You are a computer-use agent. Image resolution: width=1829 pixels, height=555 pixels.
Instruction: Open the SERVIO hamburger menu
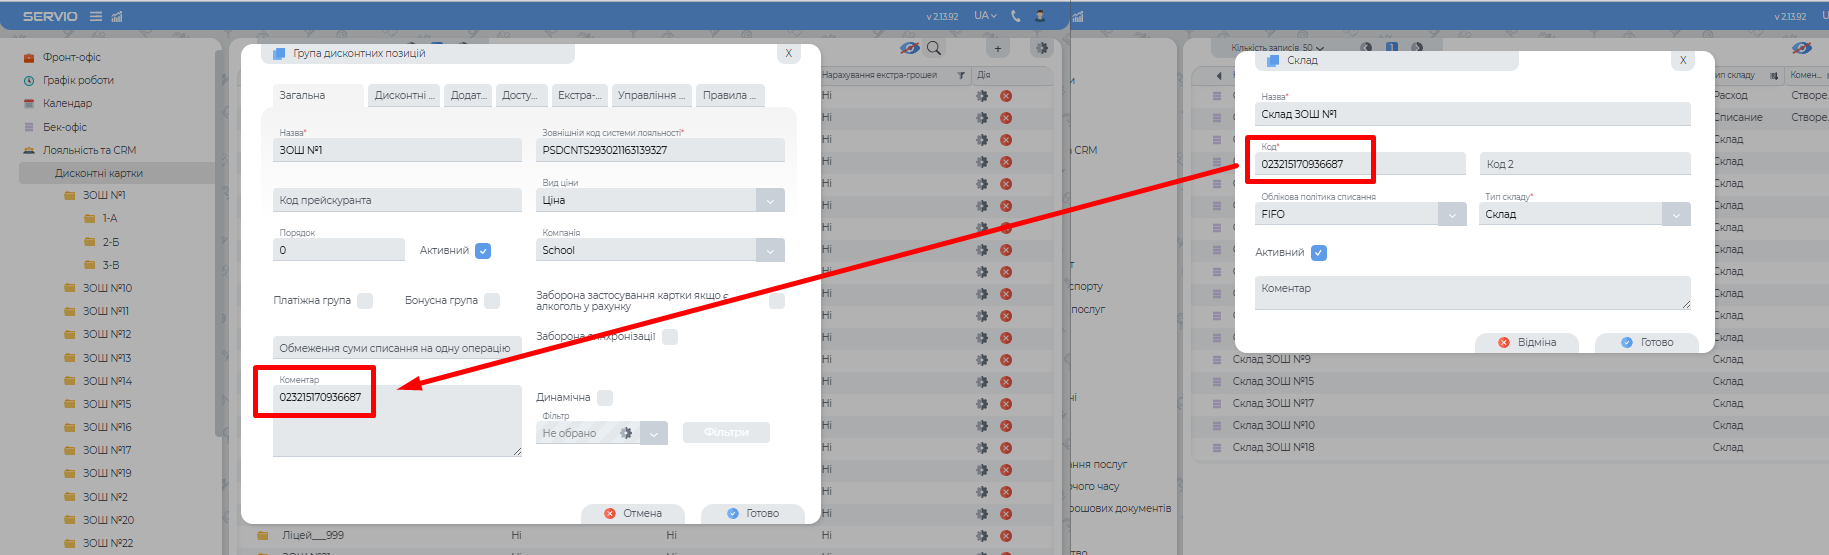click(96, 16)
